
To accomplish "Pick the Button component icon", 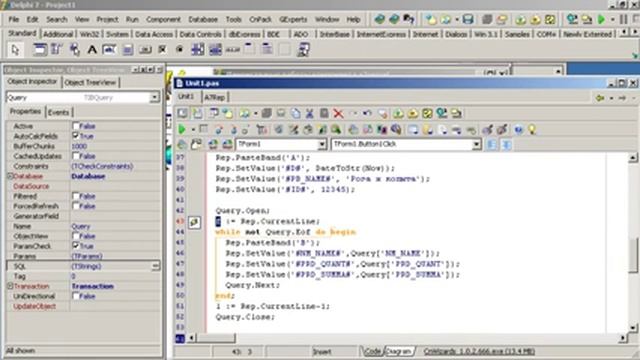I will (x=145, y=50).
